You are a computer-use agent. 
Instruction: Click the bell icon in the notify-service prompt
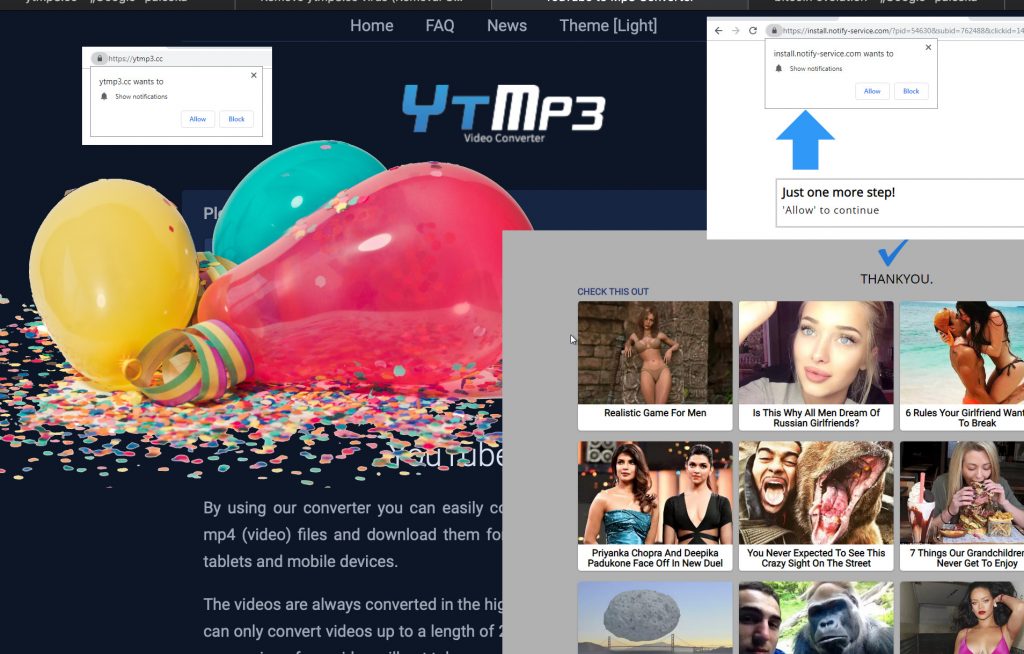tap(781, 68)
